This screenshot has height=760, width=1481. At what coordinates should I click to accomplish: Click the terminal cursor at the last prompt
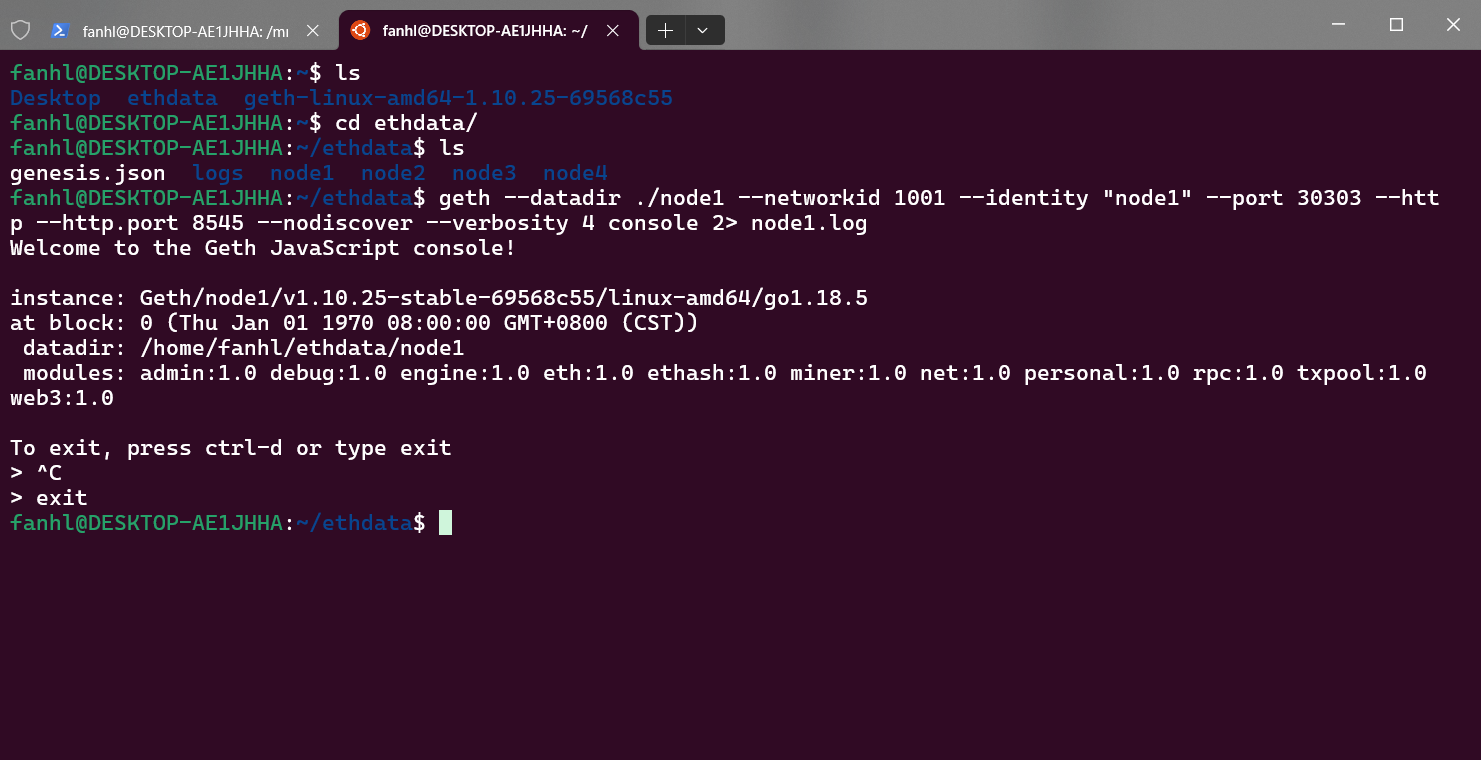point(445,523)
